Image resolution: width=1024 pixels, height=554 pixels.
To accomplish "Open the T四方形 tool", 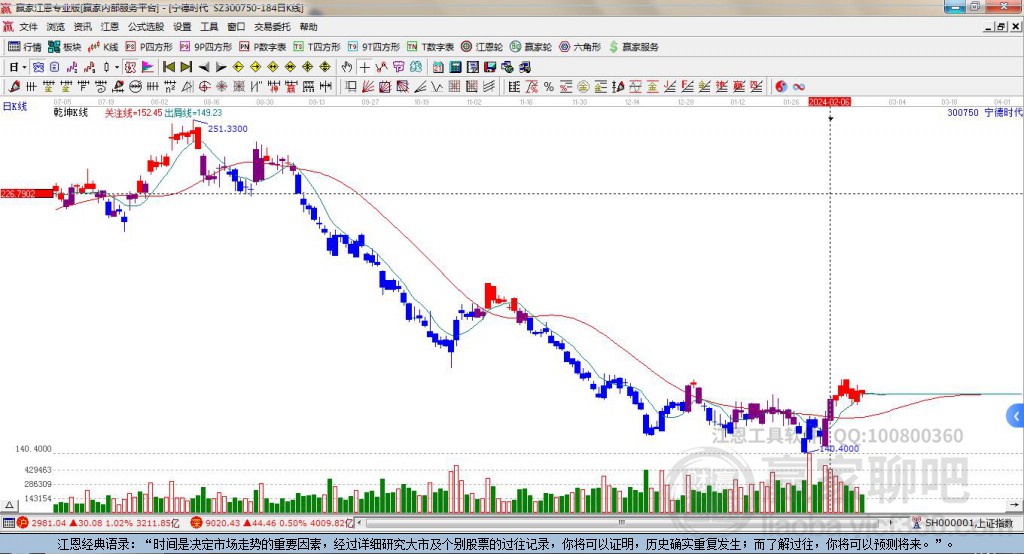I will click(317, 47).
